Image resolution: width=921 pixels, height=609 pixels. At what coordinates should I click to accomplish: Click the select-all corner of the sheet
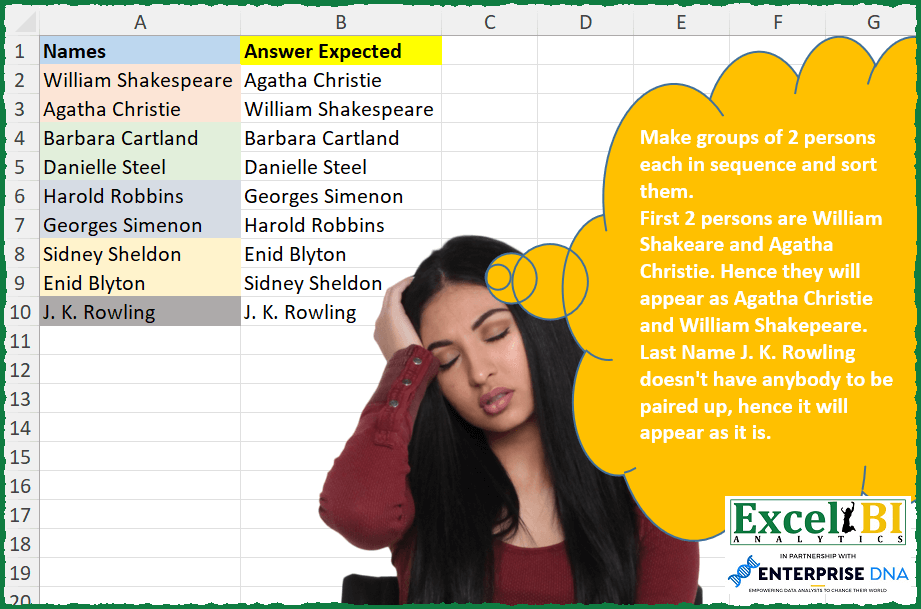(x=20, y=22)
